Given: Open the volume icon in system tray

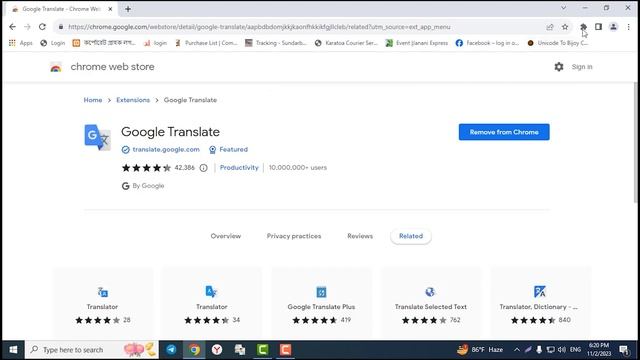Looking at the screenshot, I should pyautogui.click(x=562, y=350).
